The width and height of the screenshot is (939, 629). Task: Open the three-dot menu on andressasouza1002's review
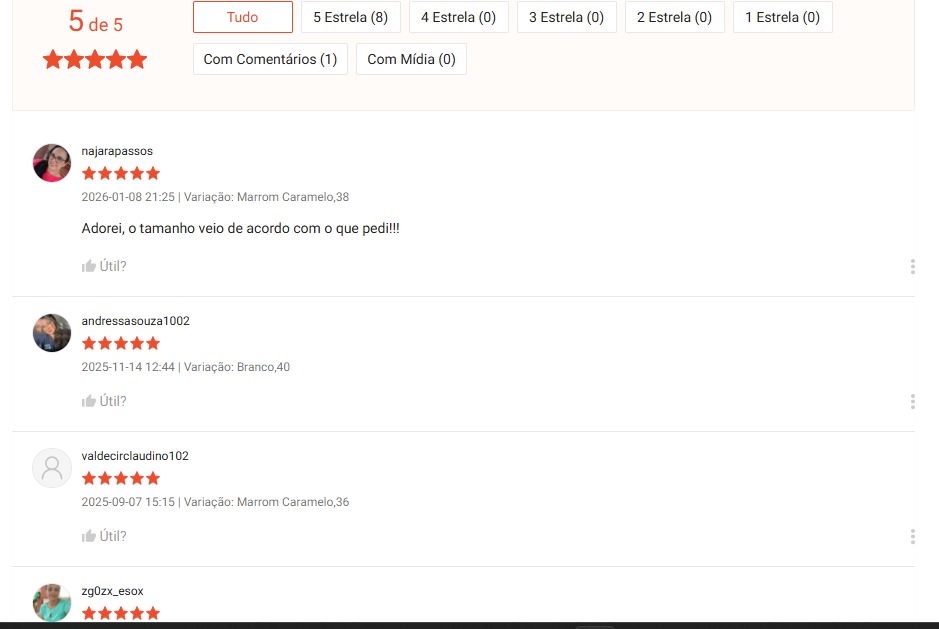click(x=911, y=401)
